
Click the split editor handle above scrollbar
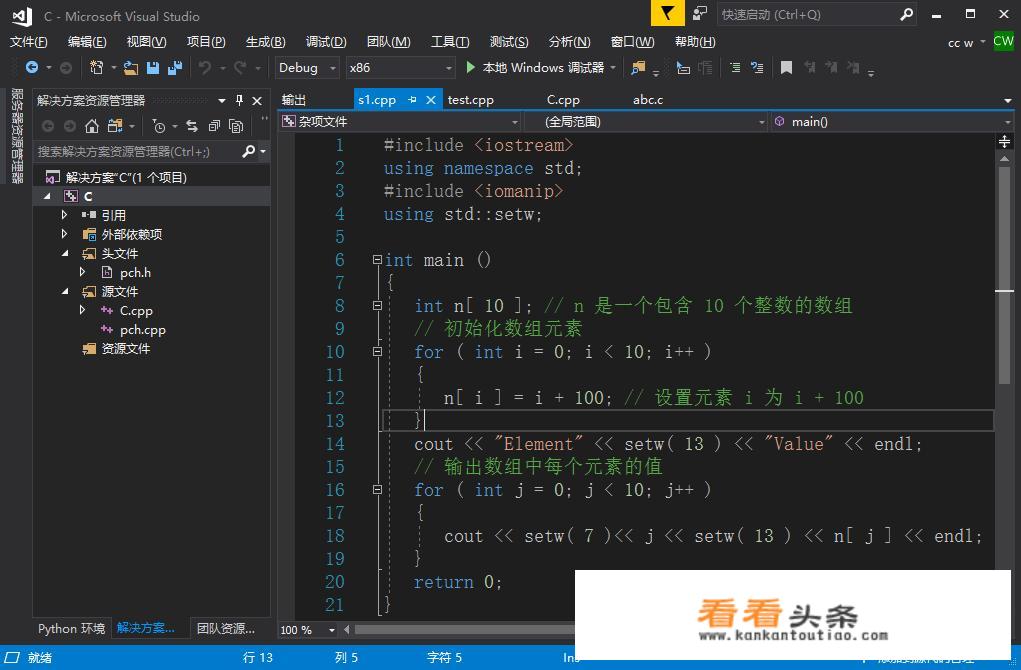1004,141
